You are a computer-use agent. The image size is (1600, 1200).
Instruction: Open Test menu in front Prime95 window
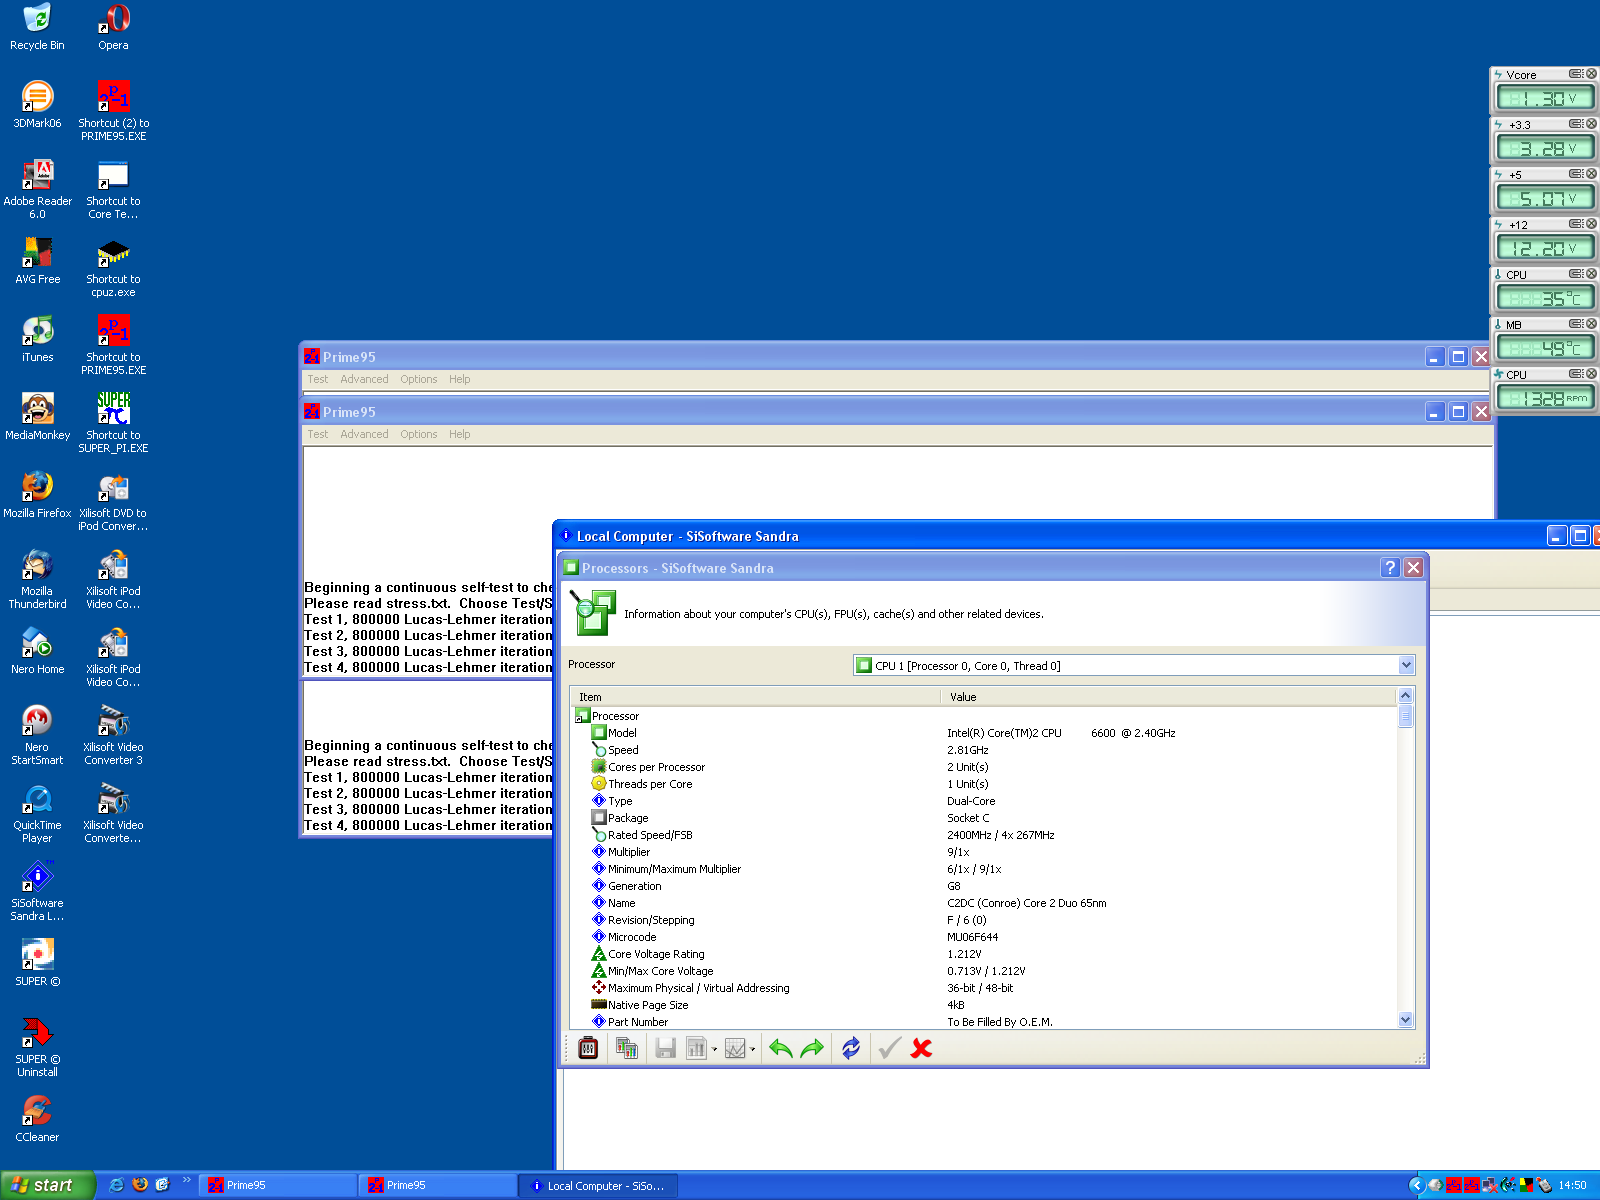[x=318, y=434]
